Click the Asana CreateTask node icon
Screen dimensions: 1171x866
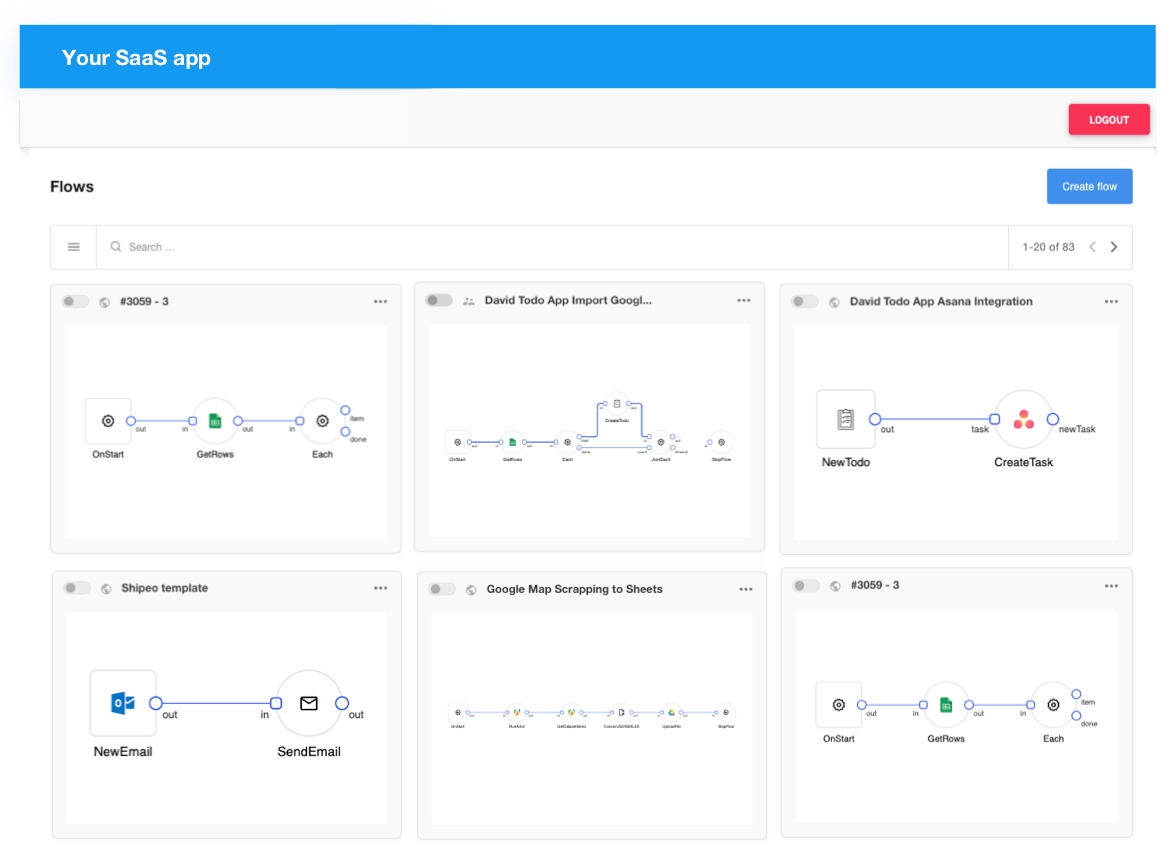coord(1023,420)
